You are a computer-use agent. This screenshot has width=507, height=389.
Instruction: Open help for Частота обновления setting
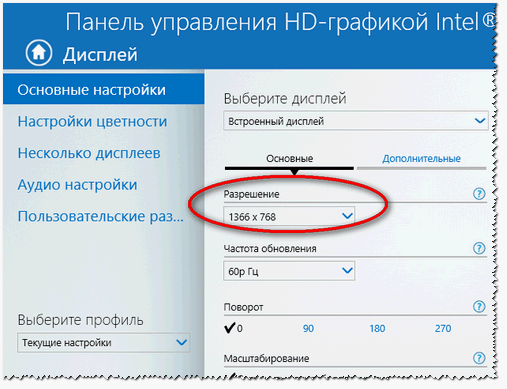(479, 248)
